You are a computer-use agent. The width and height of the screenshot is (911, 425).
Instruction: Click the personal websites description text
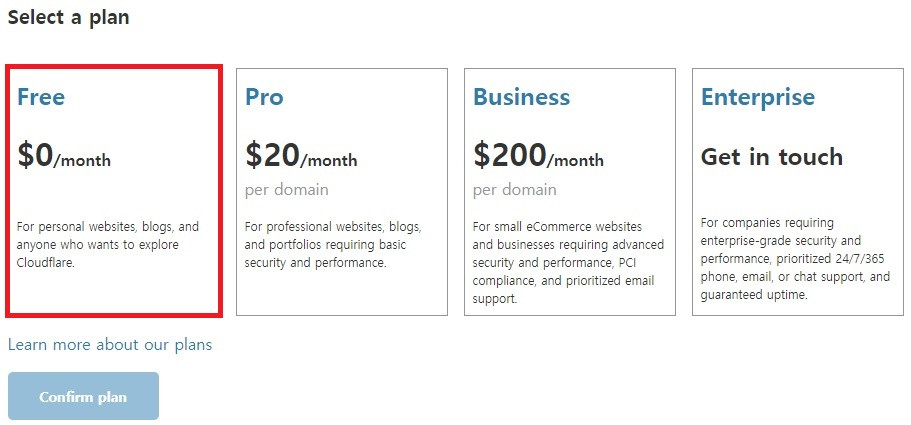click(x=108, y=245)
